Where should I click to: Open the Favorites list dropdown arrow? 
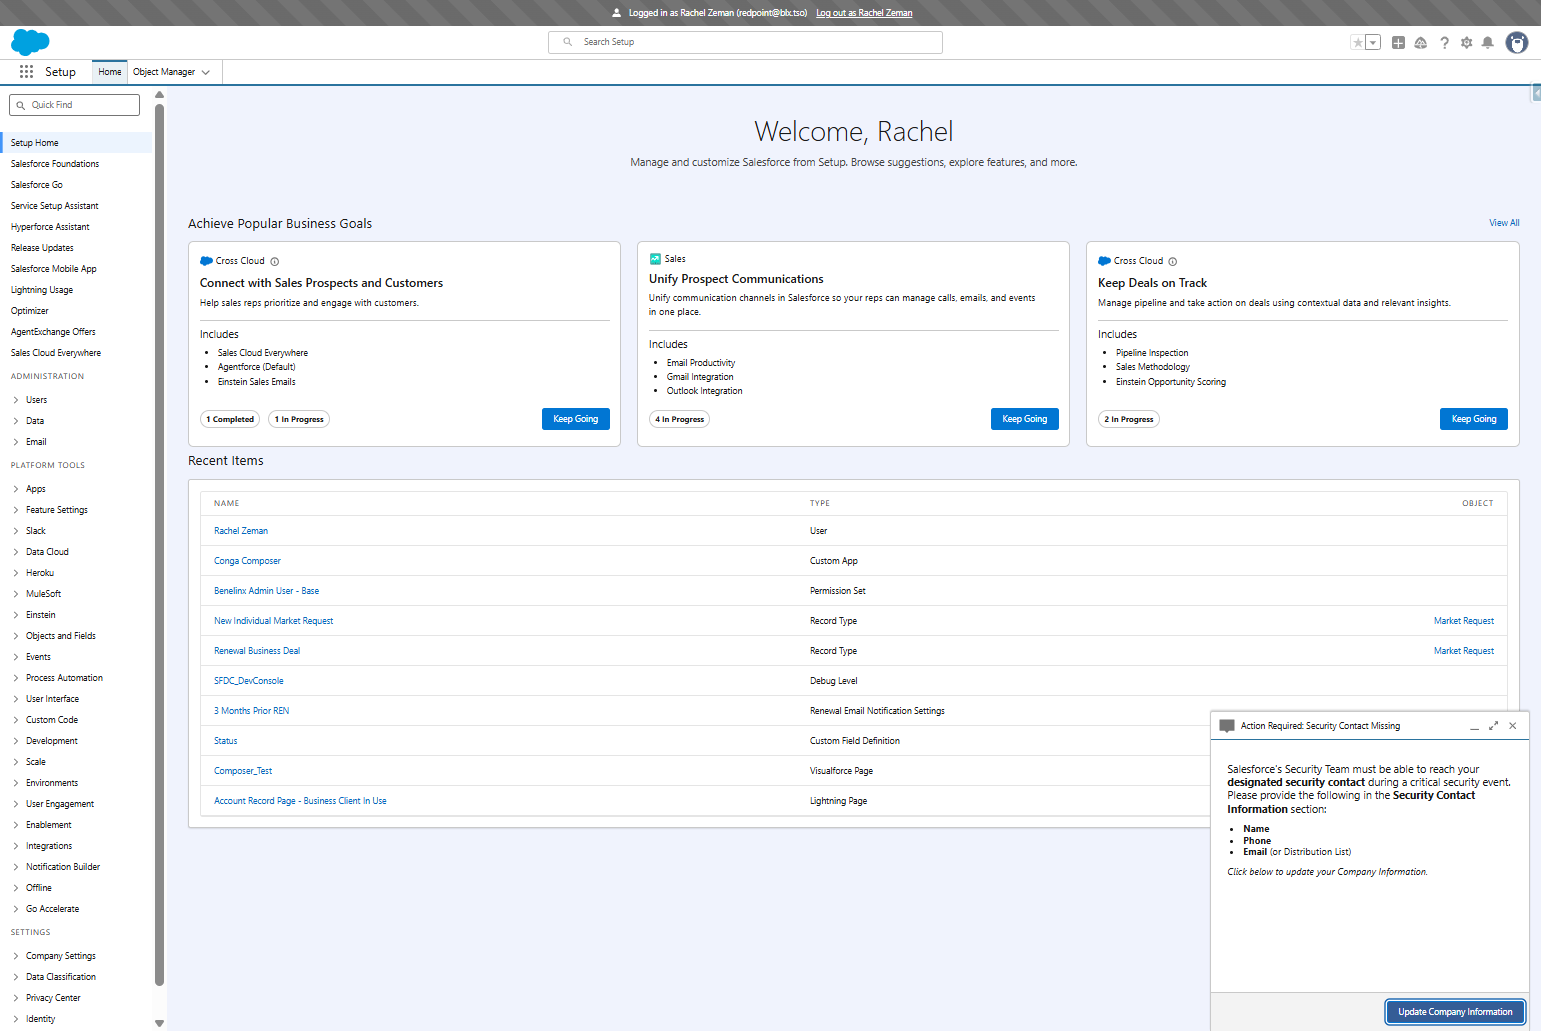pyautogui.click(x=1373, y=42)
